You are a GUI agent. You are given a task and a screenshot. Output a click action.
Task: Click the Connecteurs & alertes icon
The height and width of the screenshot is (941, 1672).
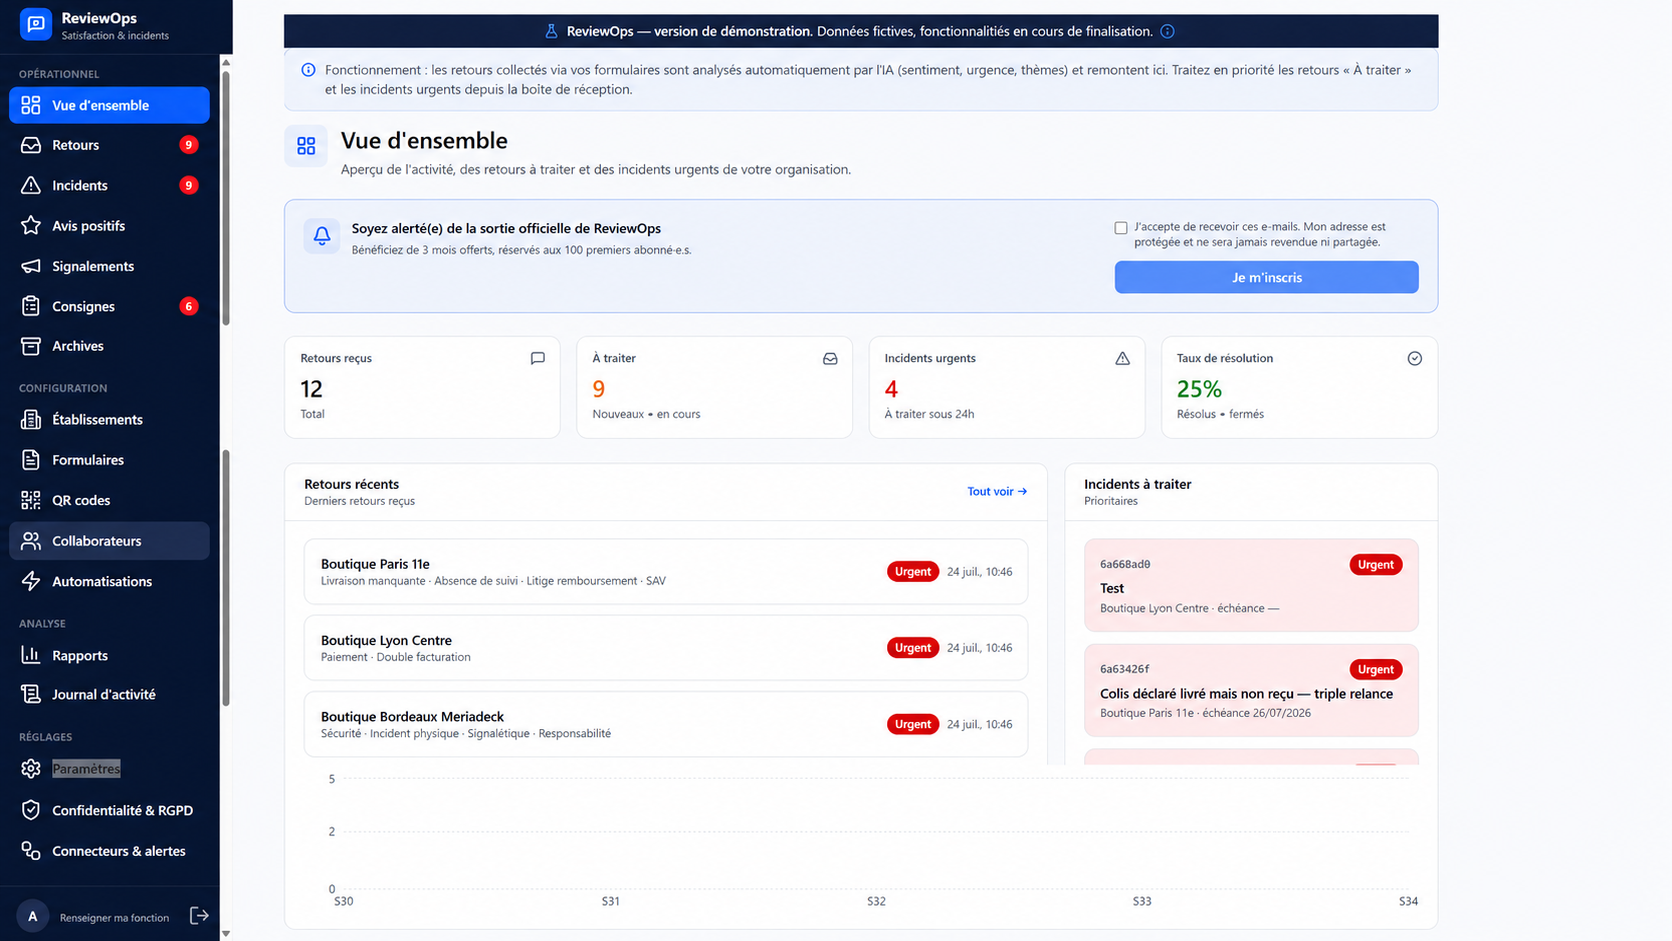31,851
